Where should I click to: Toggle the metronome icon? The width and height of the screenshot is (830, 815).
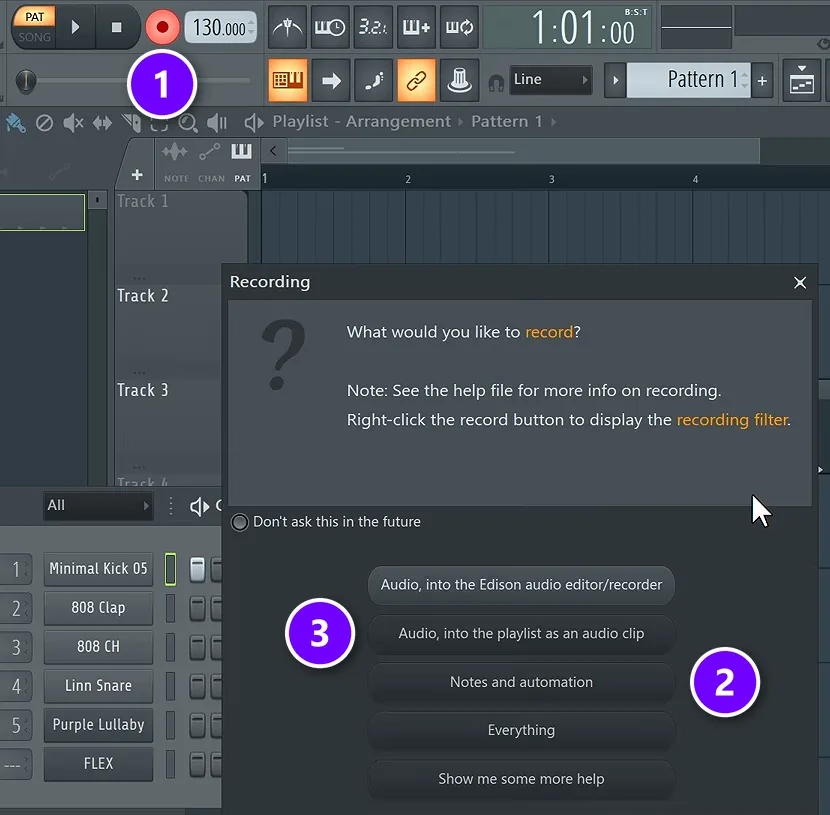click(x=287, y=27)
